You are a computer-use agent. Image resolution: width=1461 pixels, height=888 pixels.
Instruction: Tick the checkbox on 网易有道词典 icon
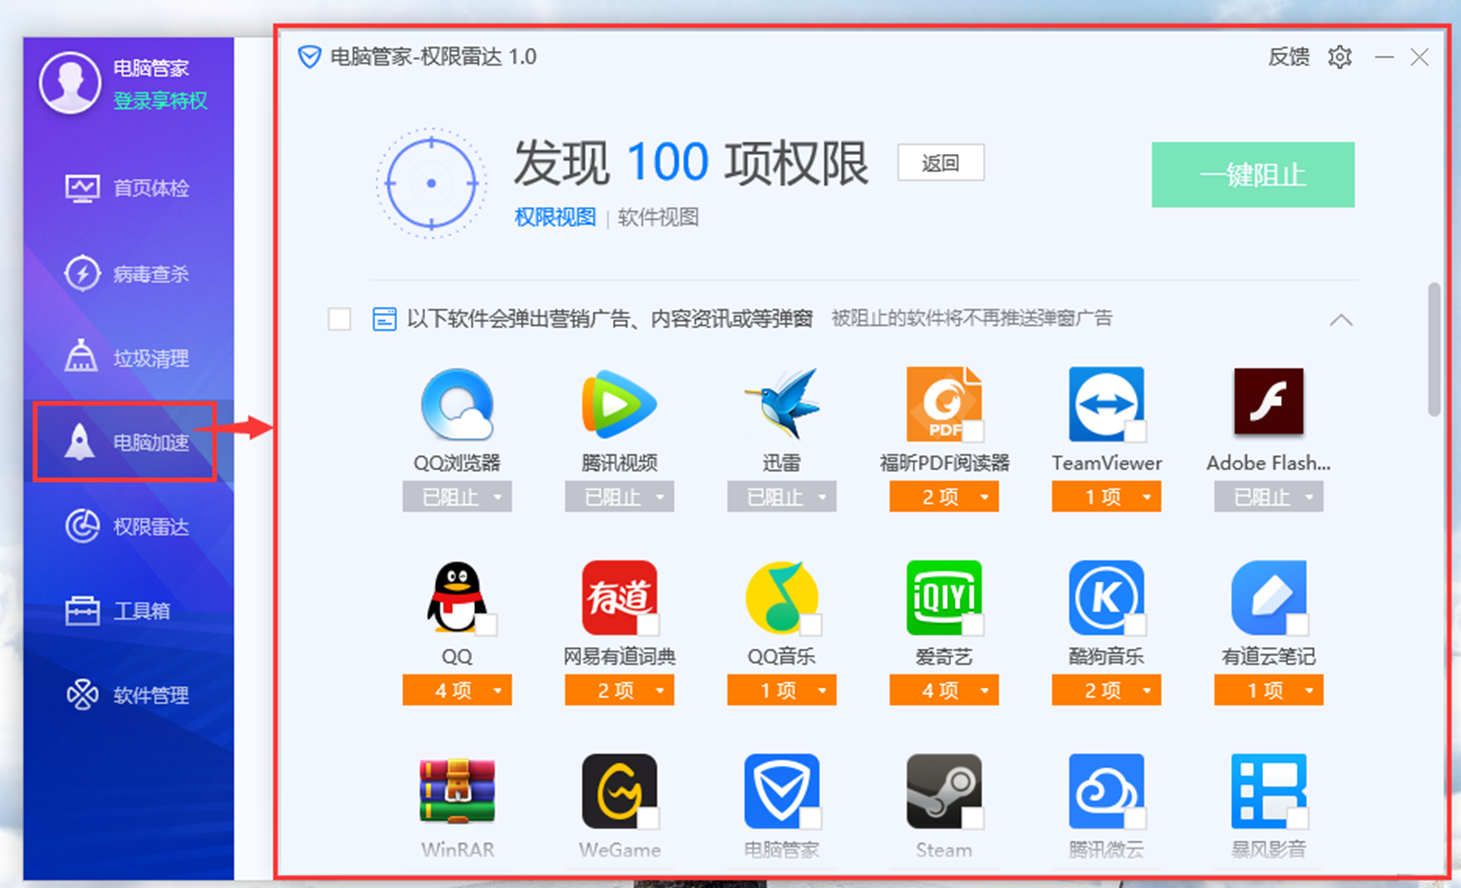[x=648, y=625]
